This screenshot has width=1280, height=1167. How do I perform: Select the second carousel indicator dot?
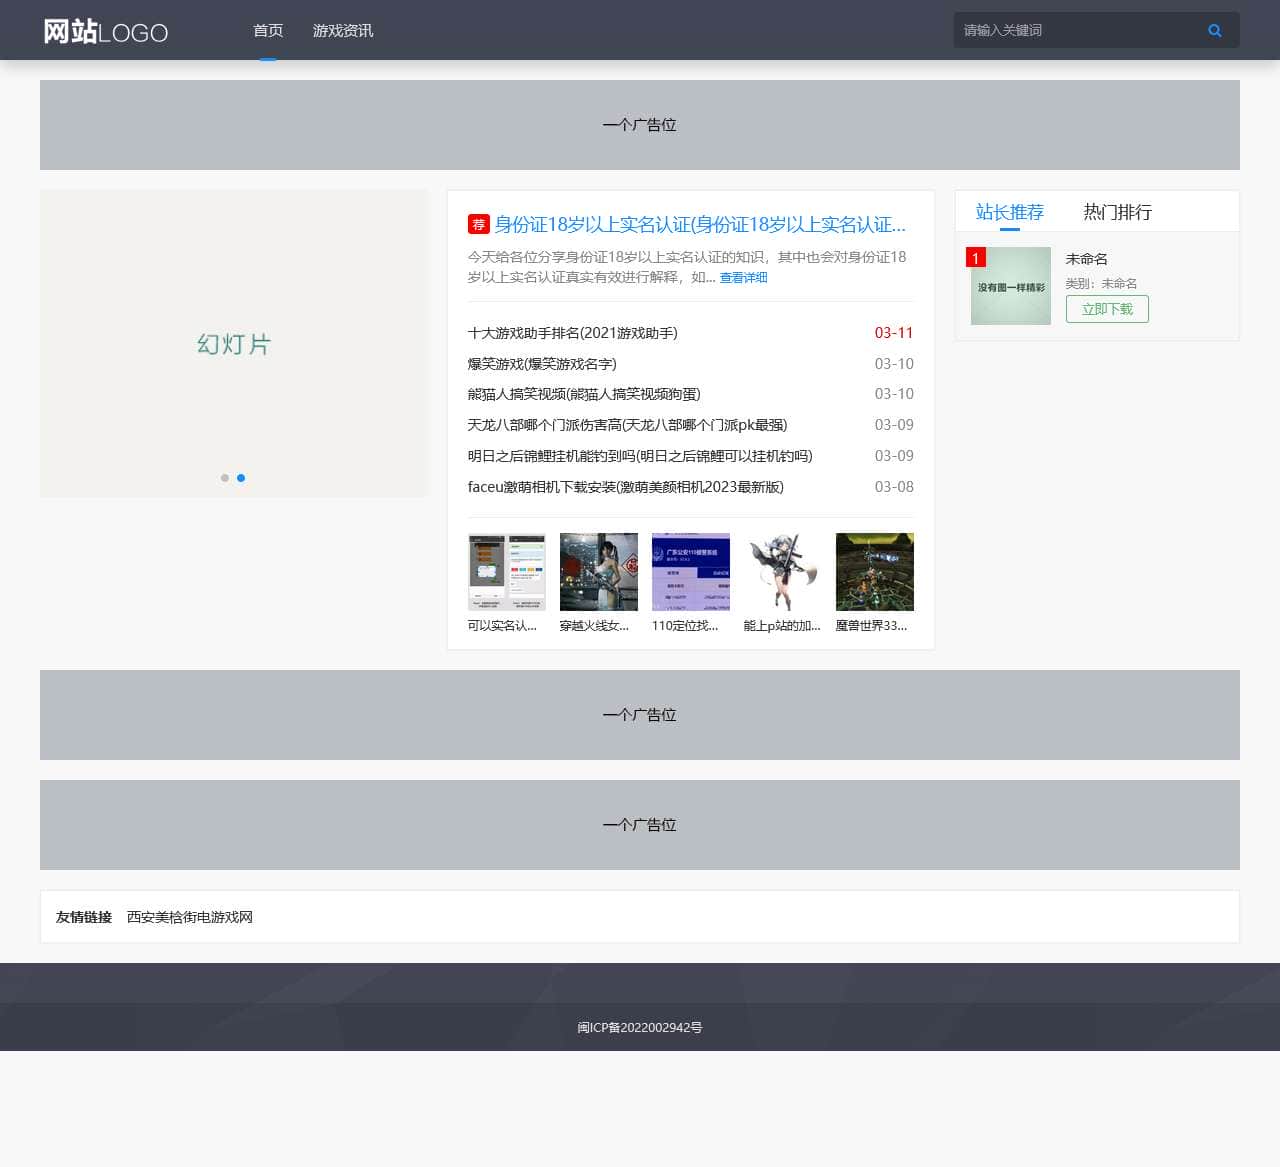point(241,478)
